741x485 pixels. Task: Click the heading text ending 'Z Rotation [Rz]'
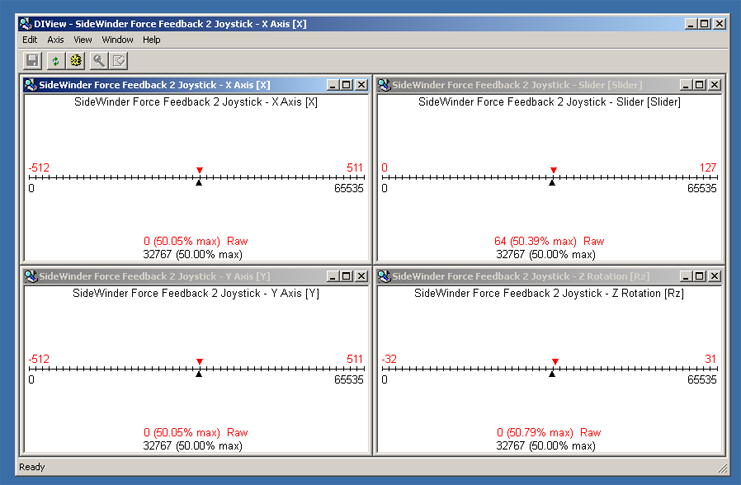pos(549,293)
